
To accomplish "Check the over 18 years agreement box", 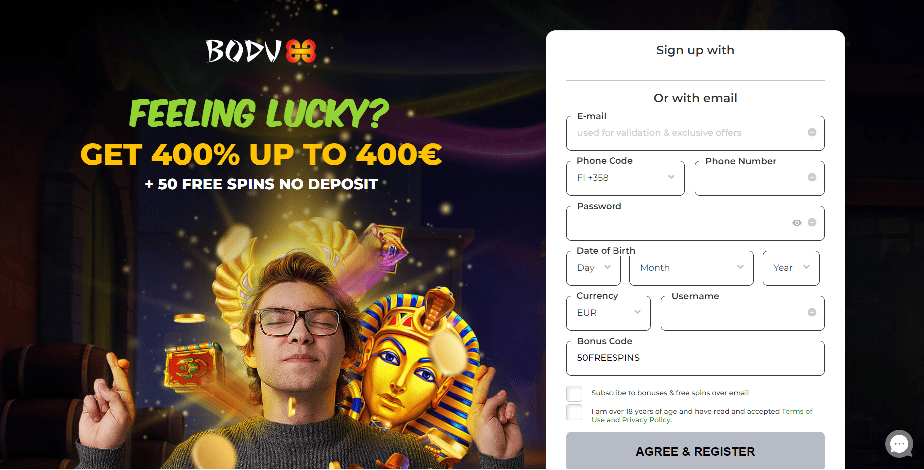I will [574, 412].
